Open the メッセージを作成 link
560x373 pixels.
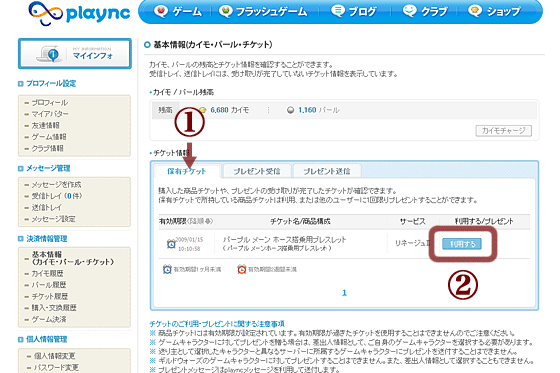tap(56, 185)
